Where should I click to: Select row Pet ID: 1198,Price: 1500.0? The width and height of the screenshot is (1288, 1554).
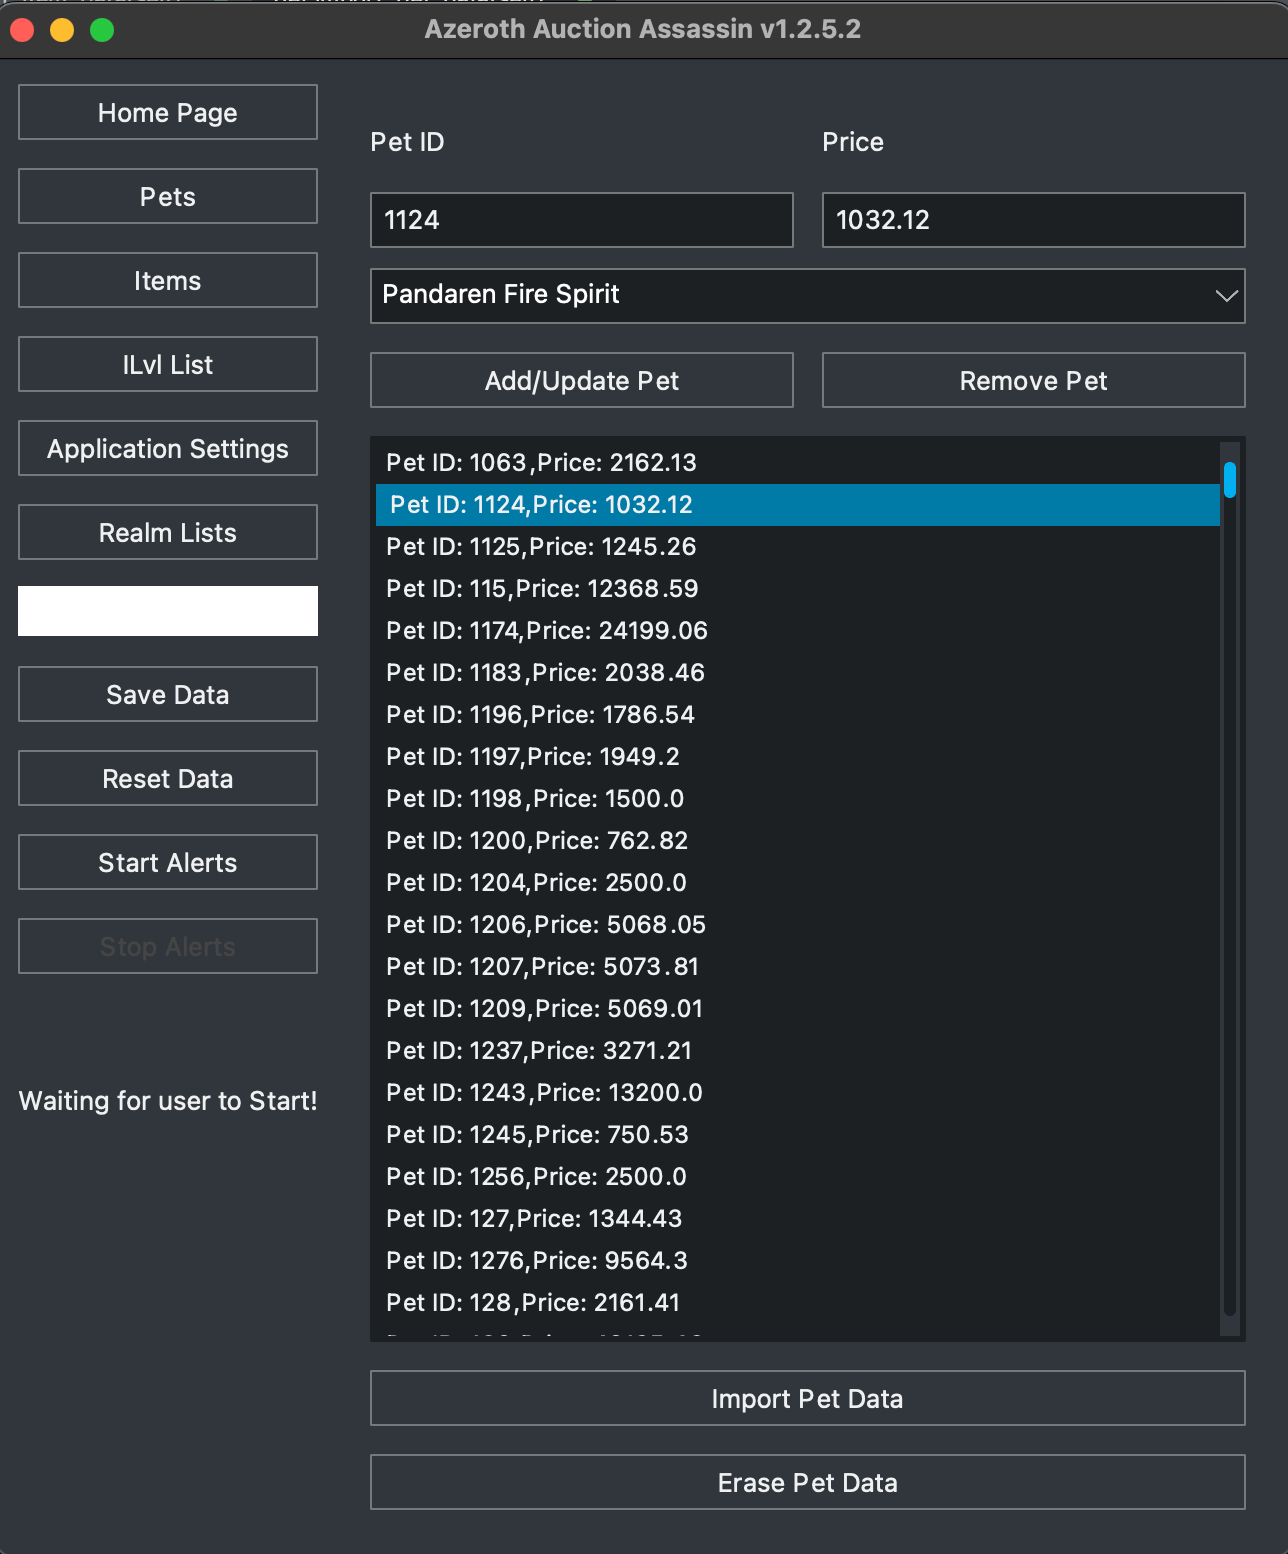pos(798,799)
